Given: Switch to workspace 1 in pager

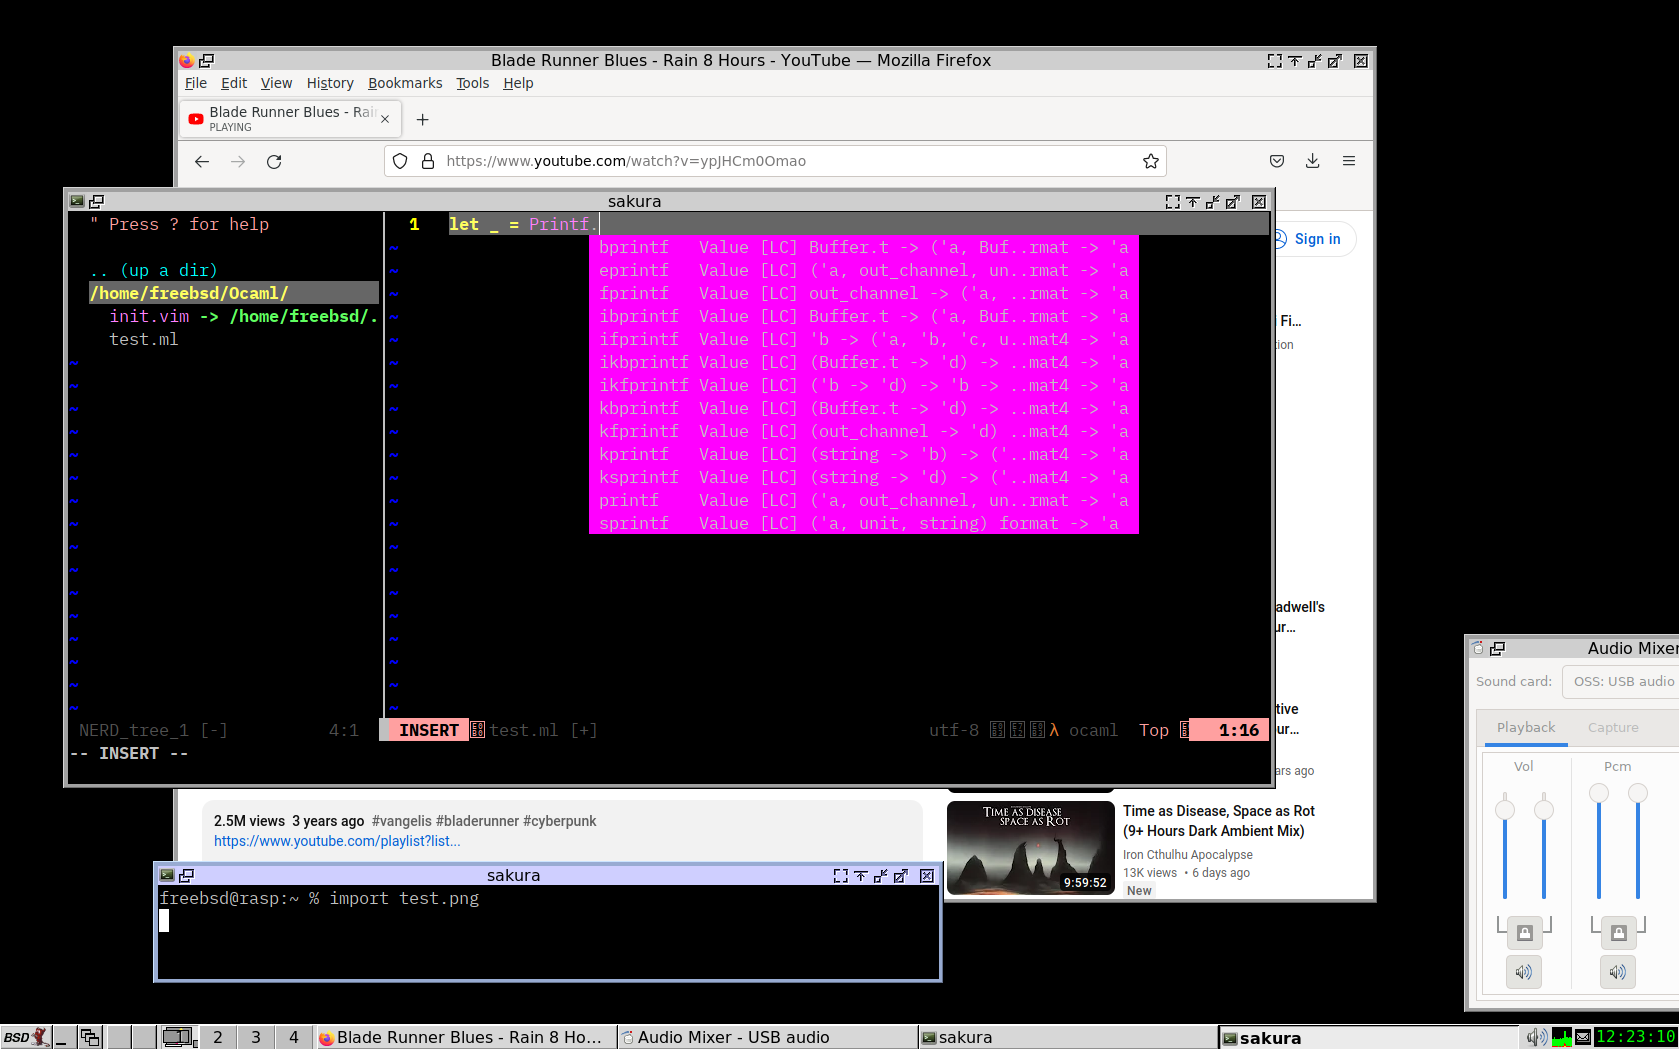Looking at the screenshot, I should point(180,1037).
